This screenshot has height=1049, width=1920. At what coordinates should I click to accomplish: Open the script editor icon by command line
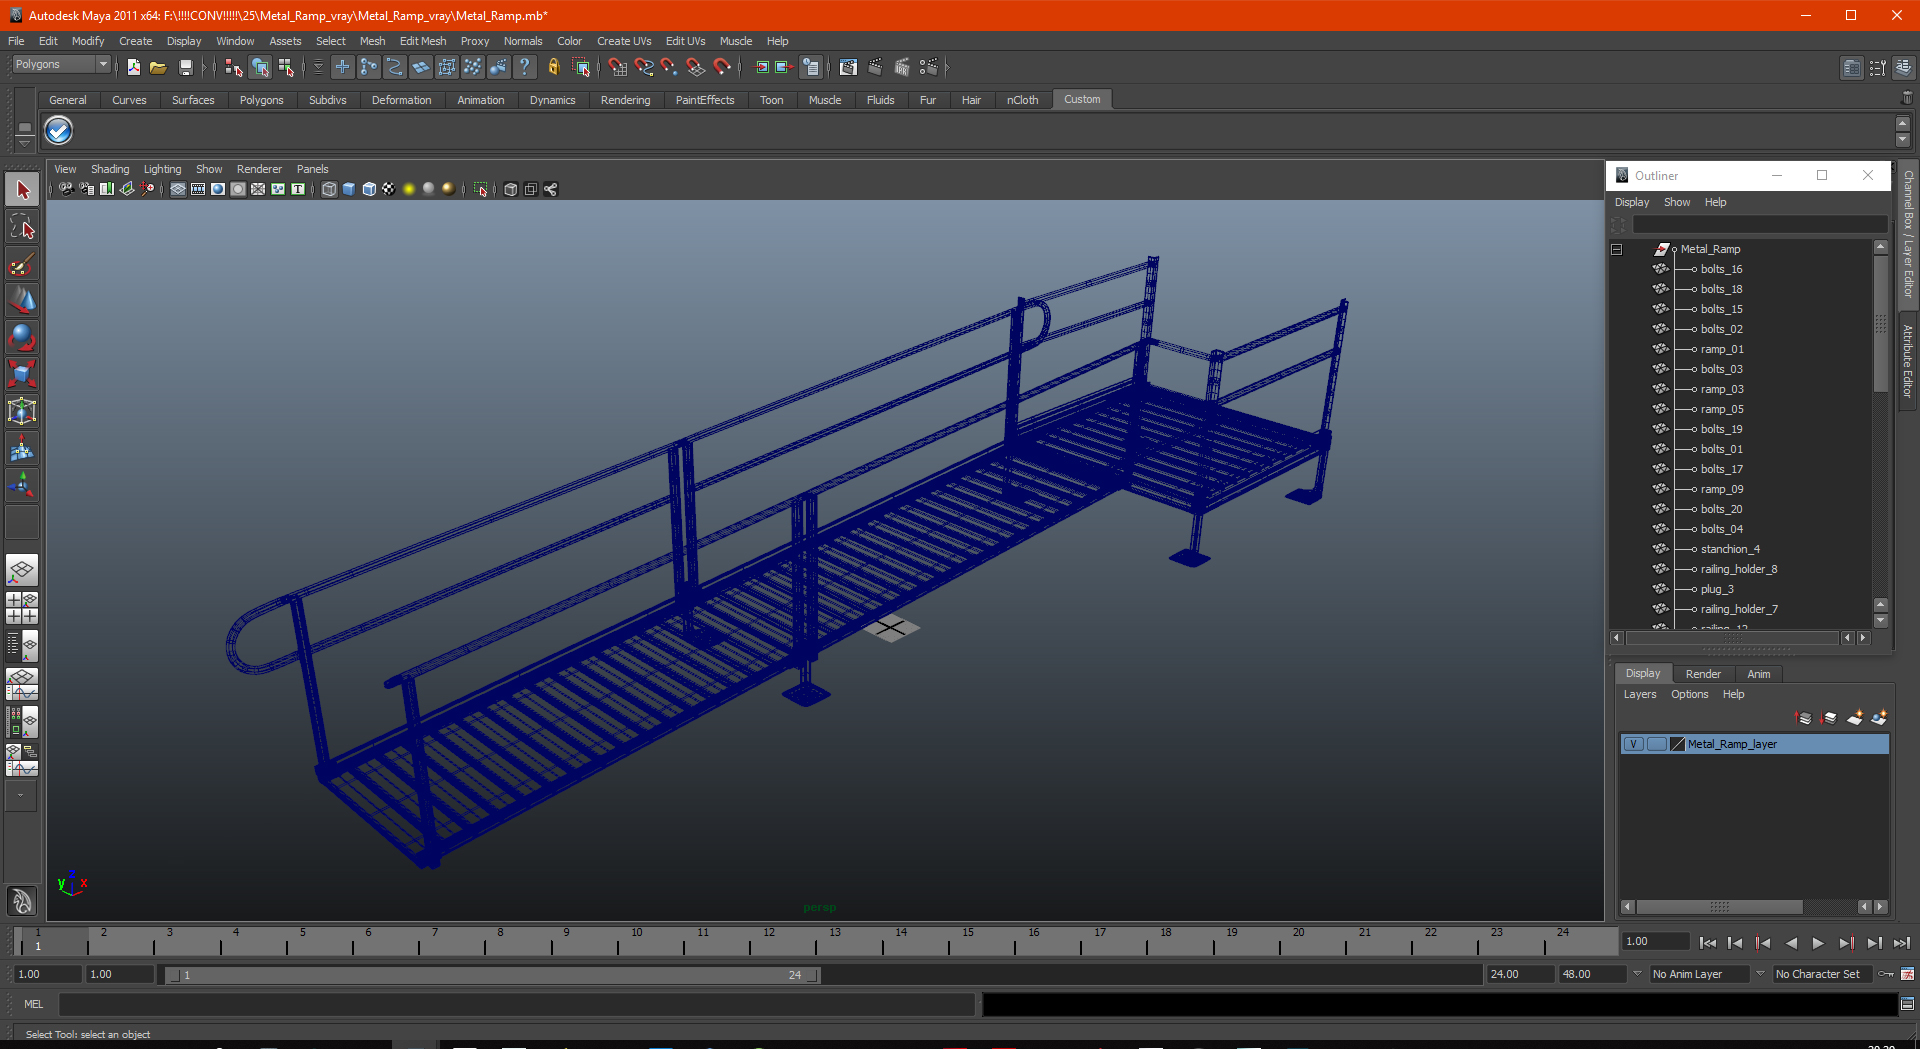click(1907, 1004)
